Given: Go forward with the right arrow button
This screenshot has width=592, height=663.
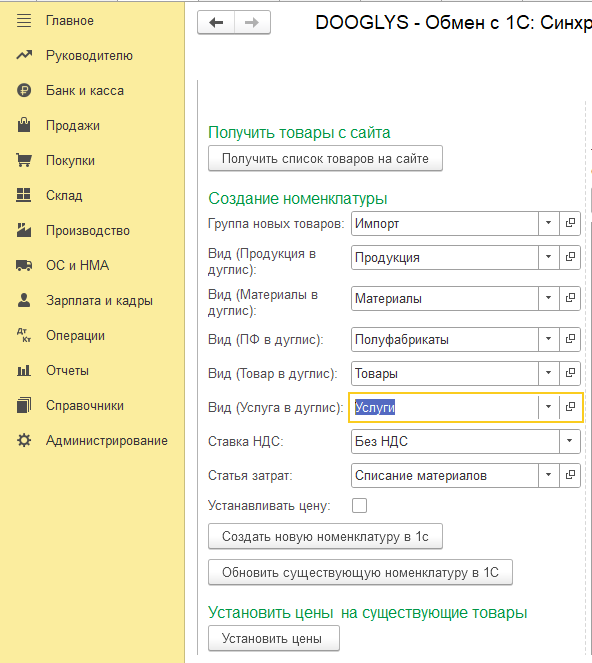Looking at the screenshot, I should (x=252, y=22).
